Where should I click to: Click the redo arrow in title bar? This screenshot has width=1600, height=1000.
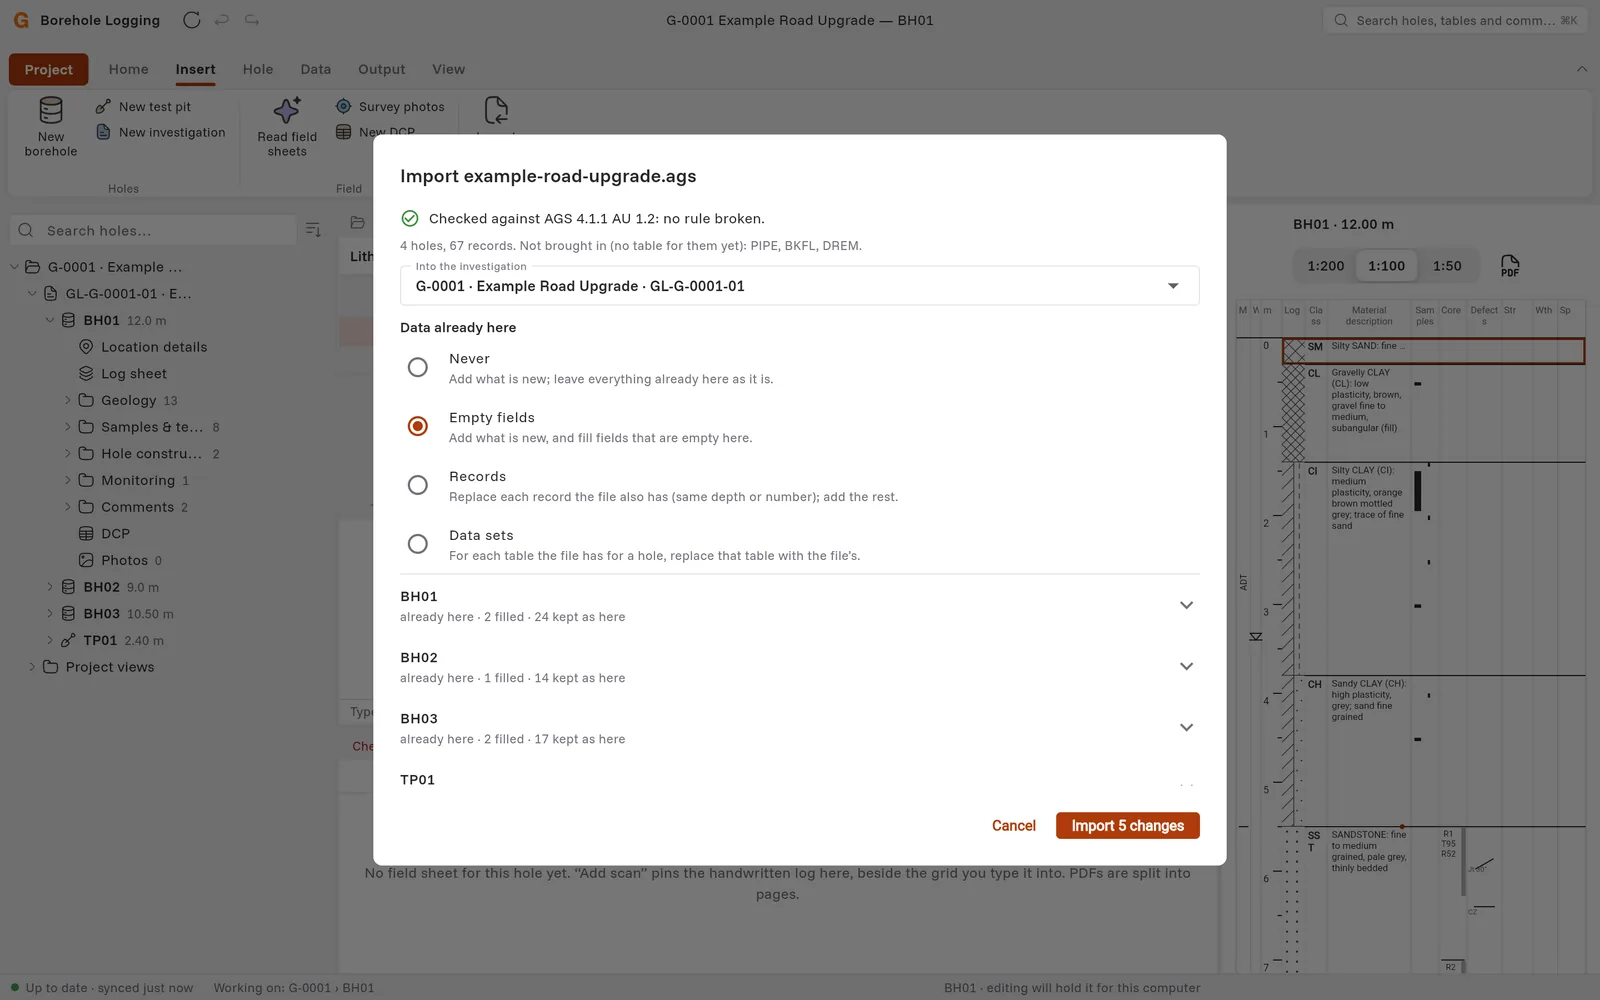(252, 20)
